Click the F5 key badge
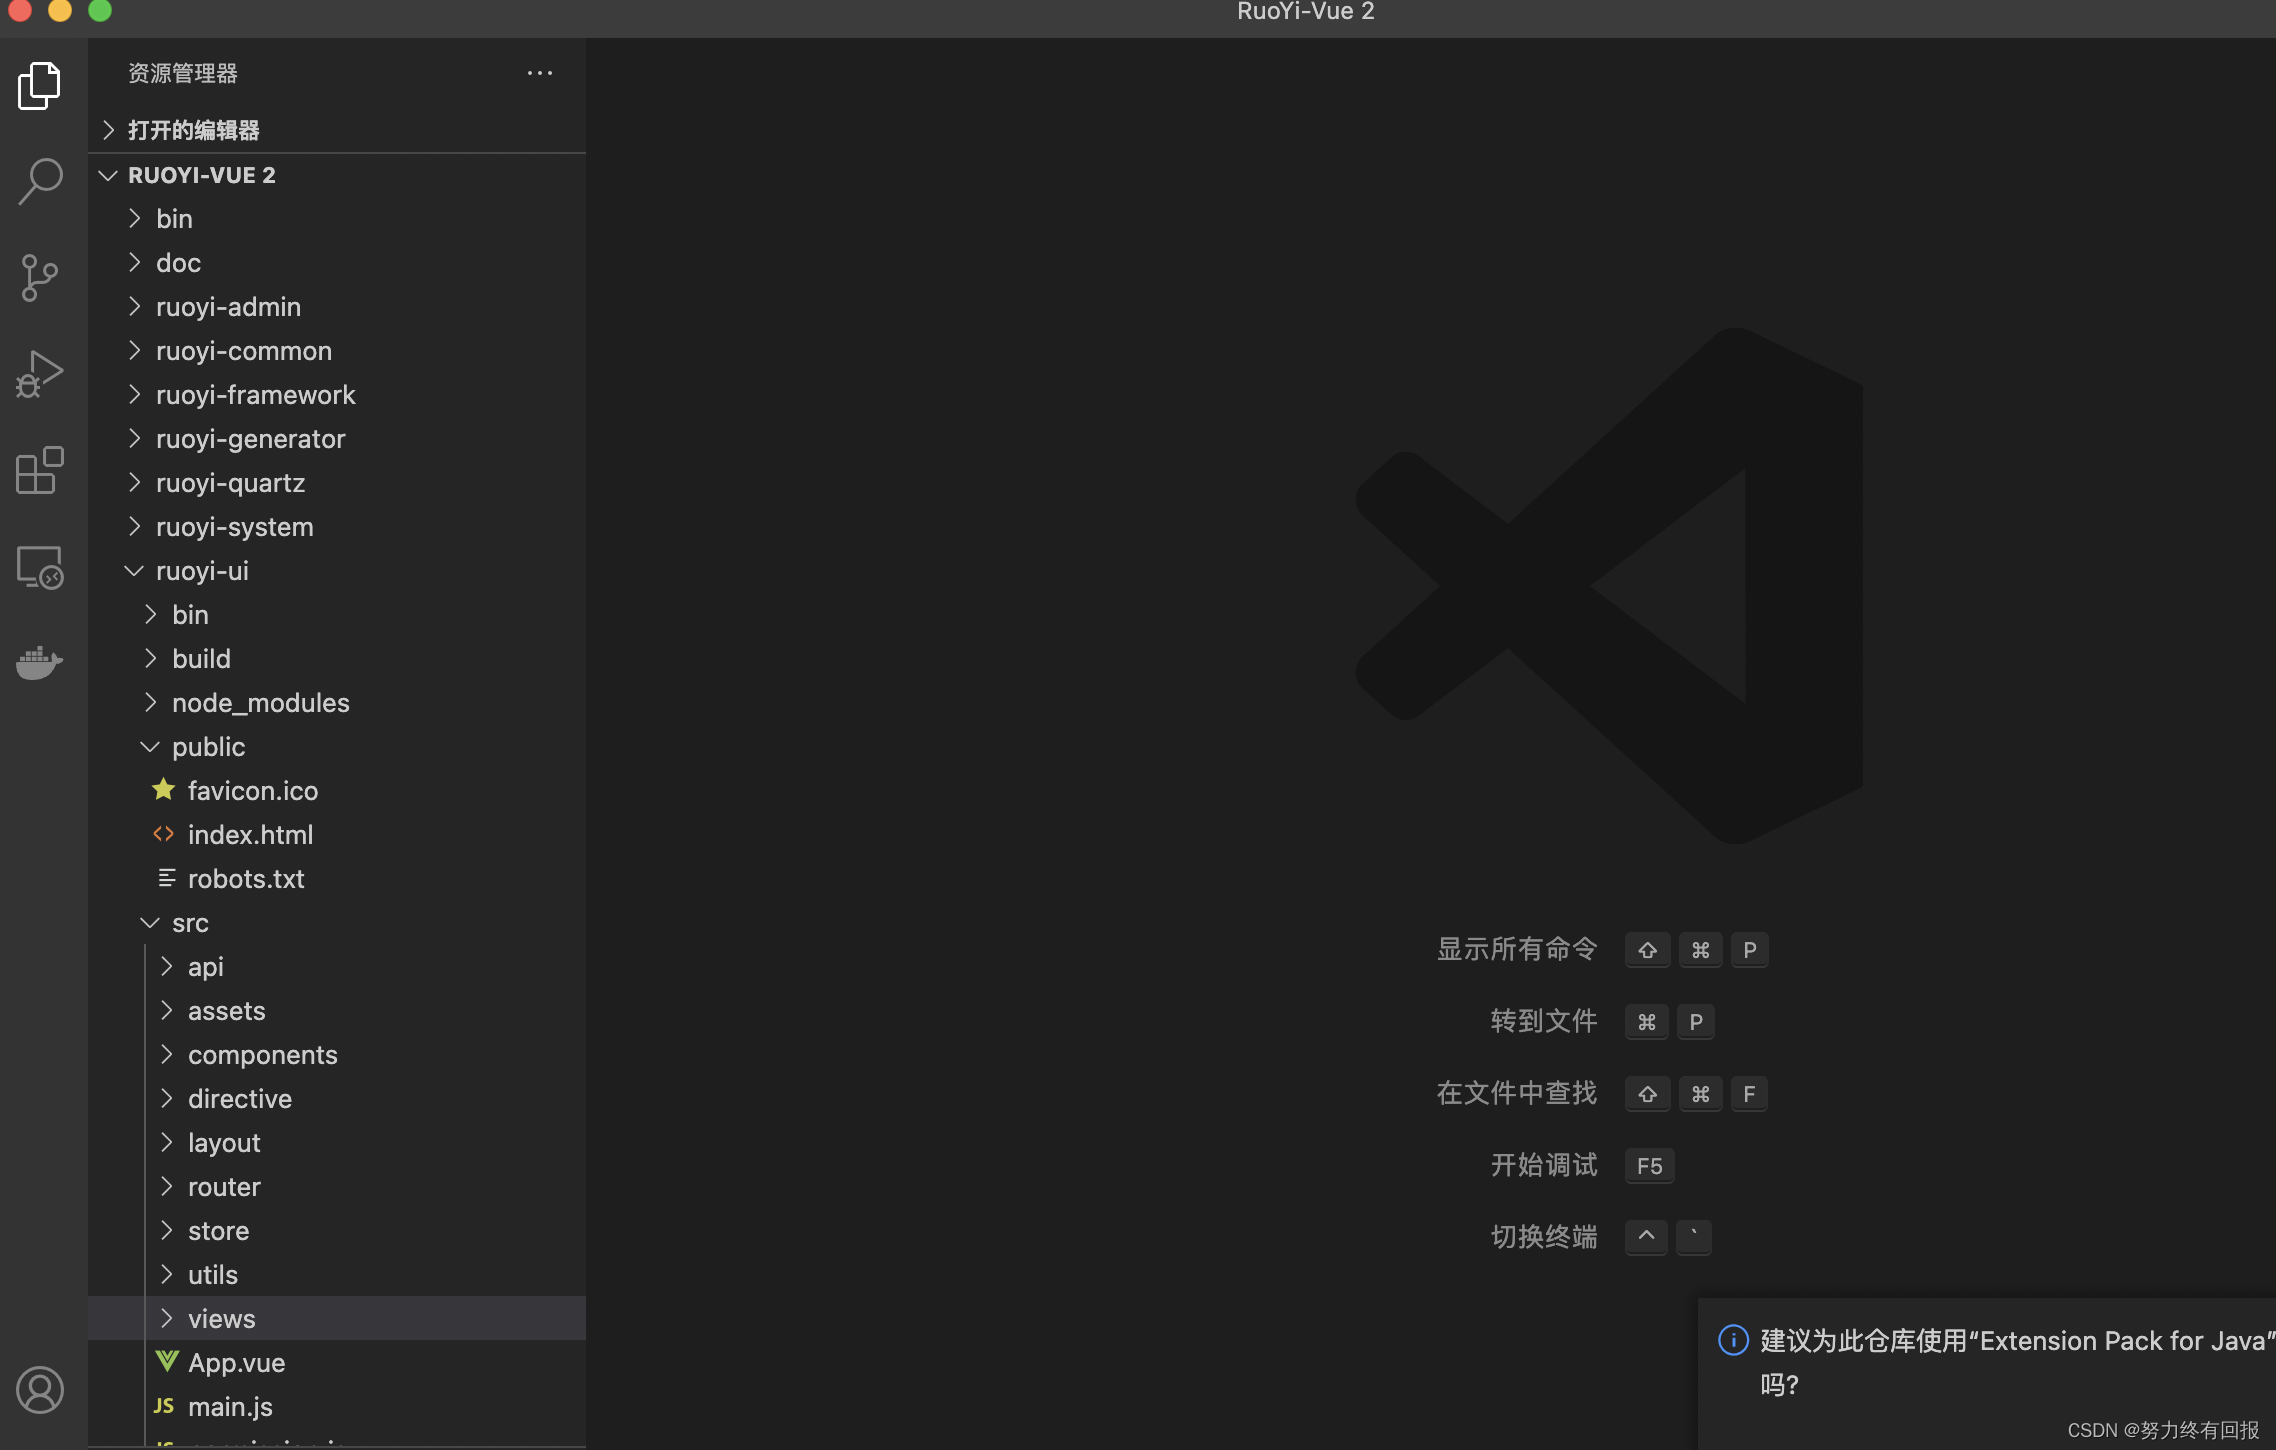2276x1450 pixels. (1650, 1166)
